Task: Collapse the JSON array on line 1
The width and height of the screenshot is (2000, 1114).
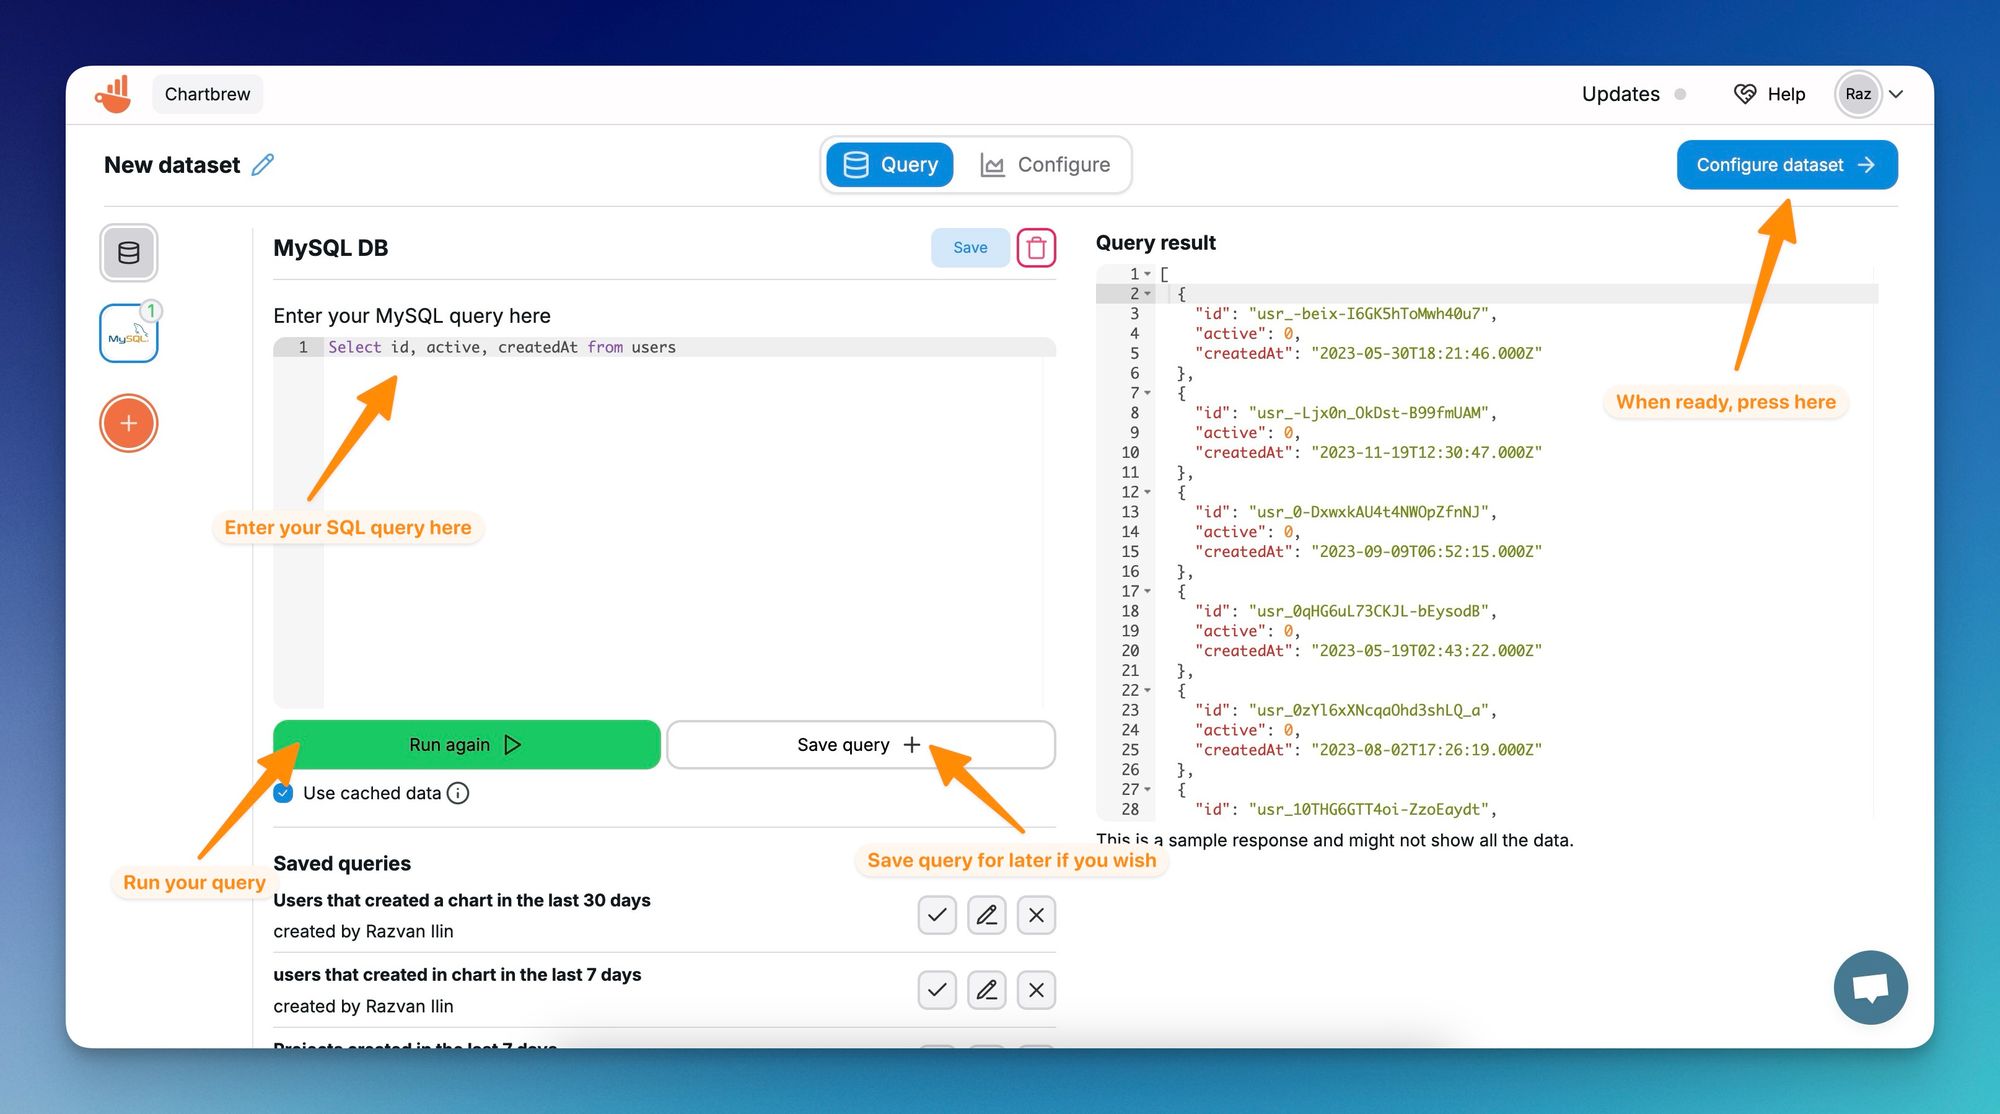Action: (x=1146, y=273)
